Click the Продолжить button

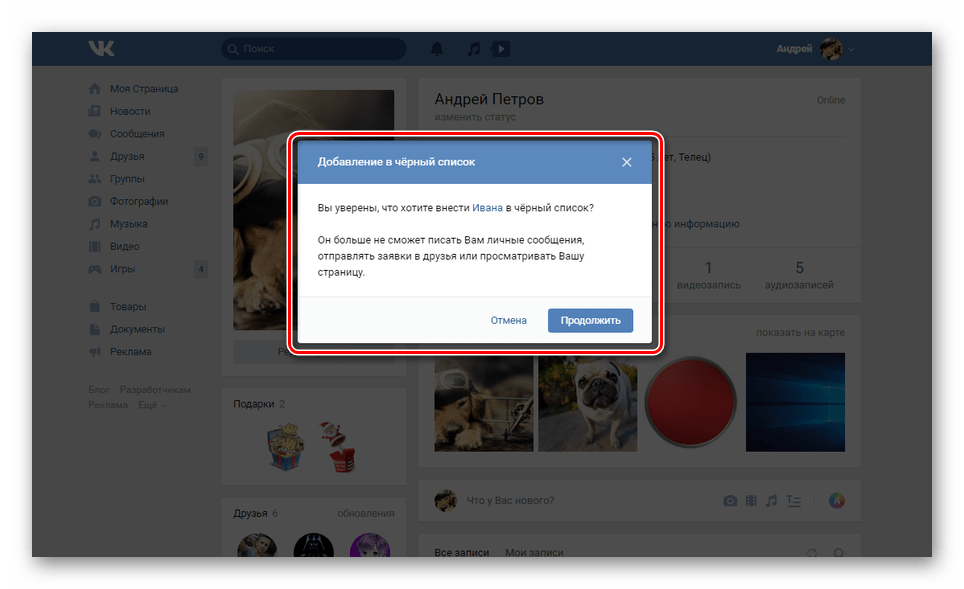(590, 320)
